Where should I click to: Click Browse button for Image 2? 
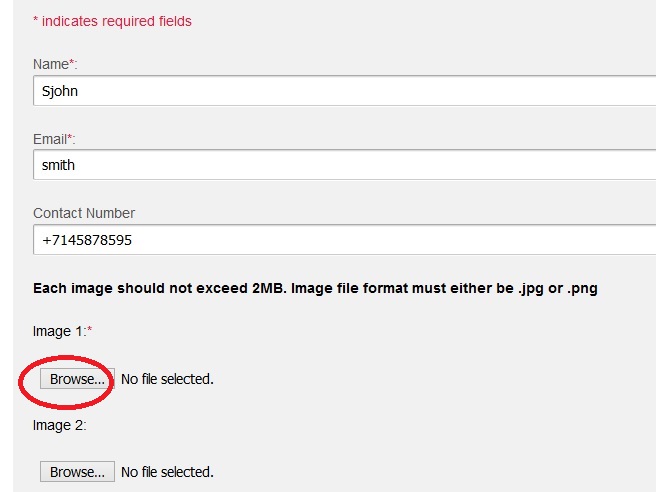coord(77,471)
